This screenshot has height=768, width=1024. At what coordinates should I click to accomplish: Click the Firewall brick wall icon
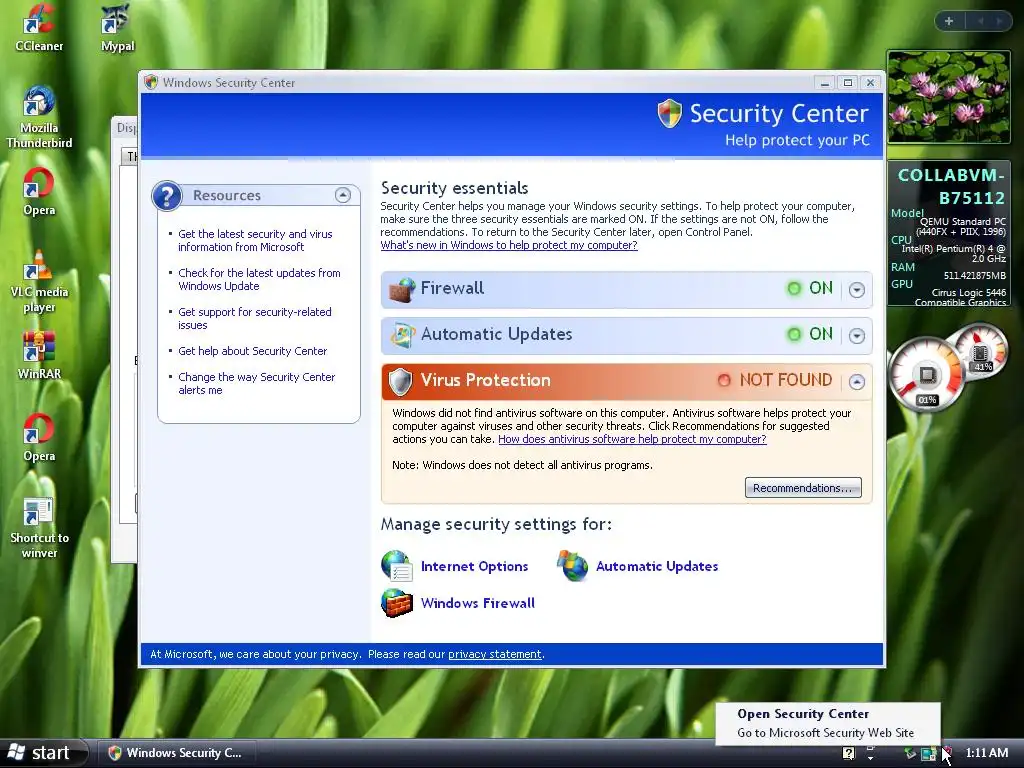[x=402, y=289]
